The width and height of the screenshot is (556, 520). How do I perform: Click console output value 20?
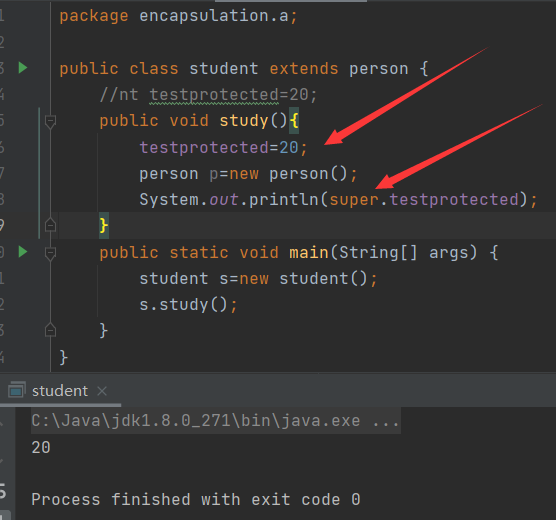tap(41, 447)
